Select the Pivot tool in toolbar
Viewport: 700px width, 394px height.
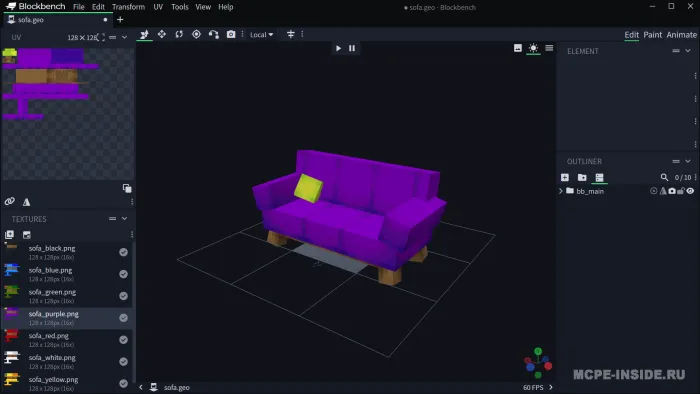(196, 34)
